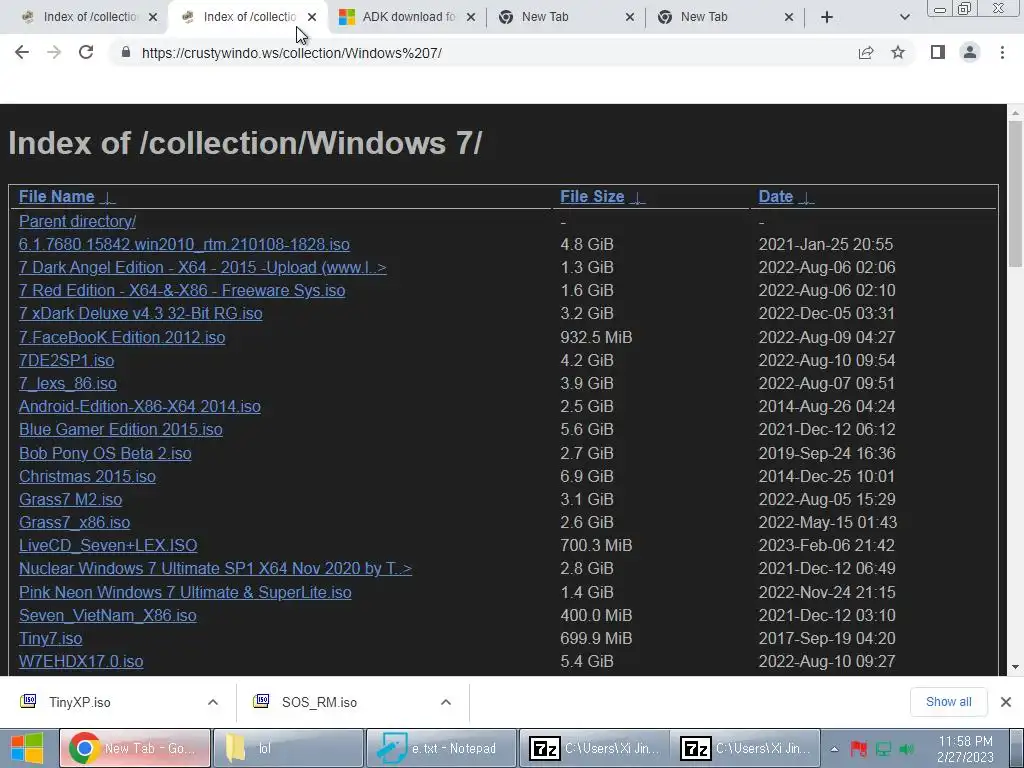
Task: Sort listing by File Name header
Action: pyautogui.click(x=56, y=197)
